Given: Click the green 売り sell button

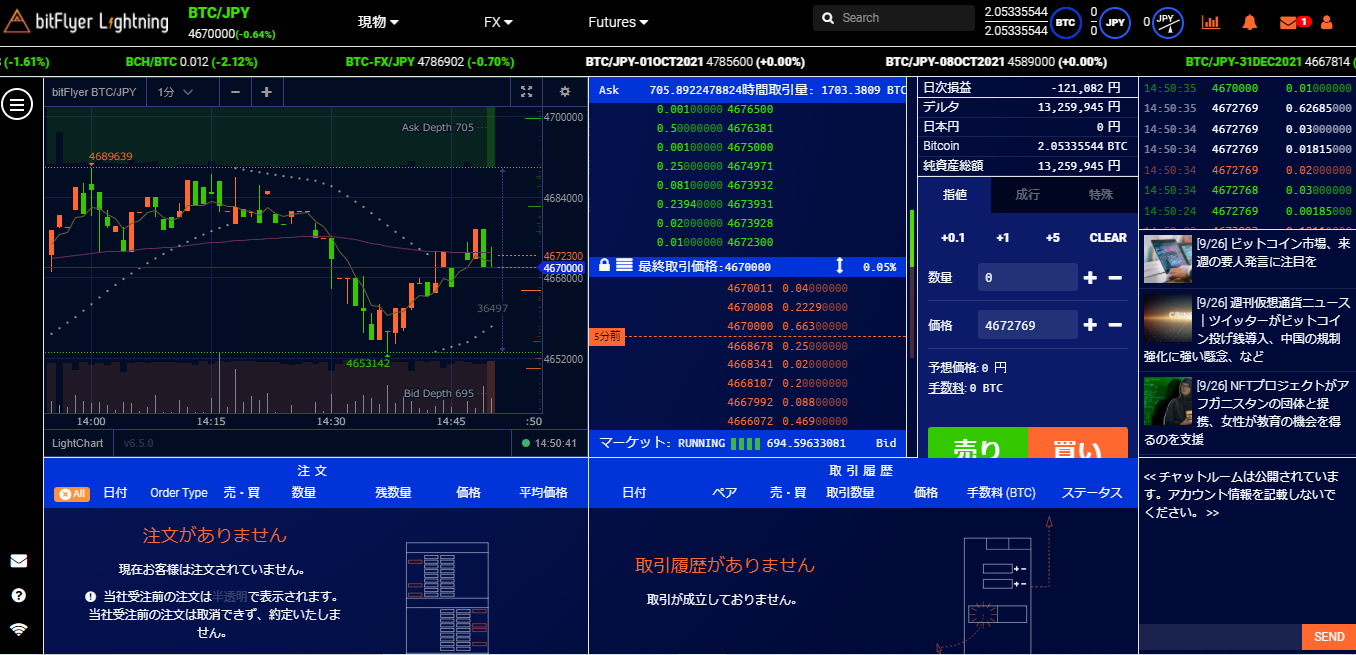Looking at the screenshot, I should [977, 443].
